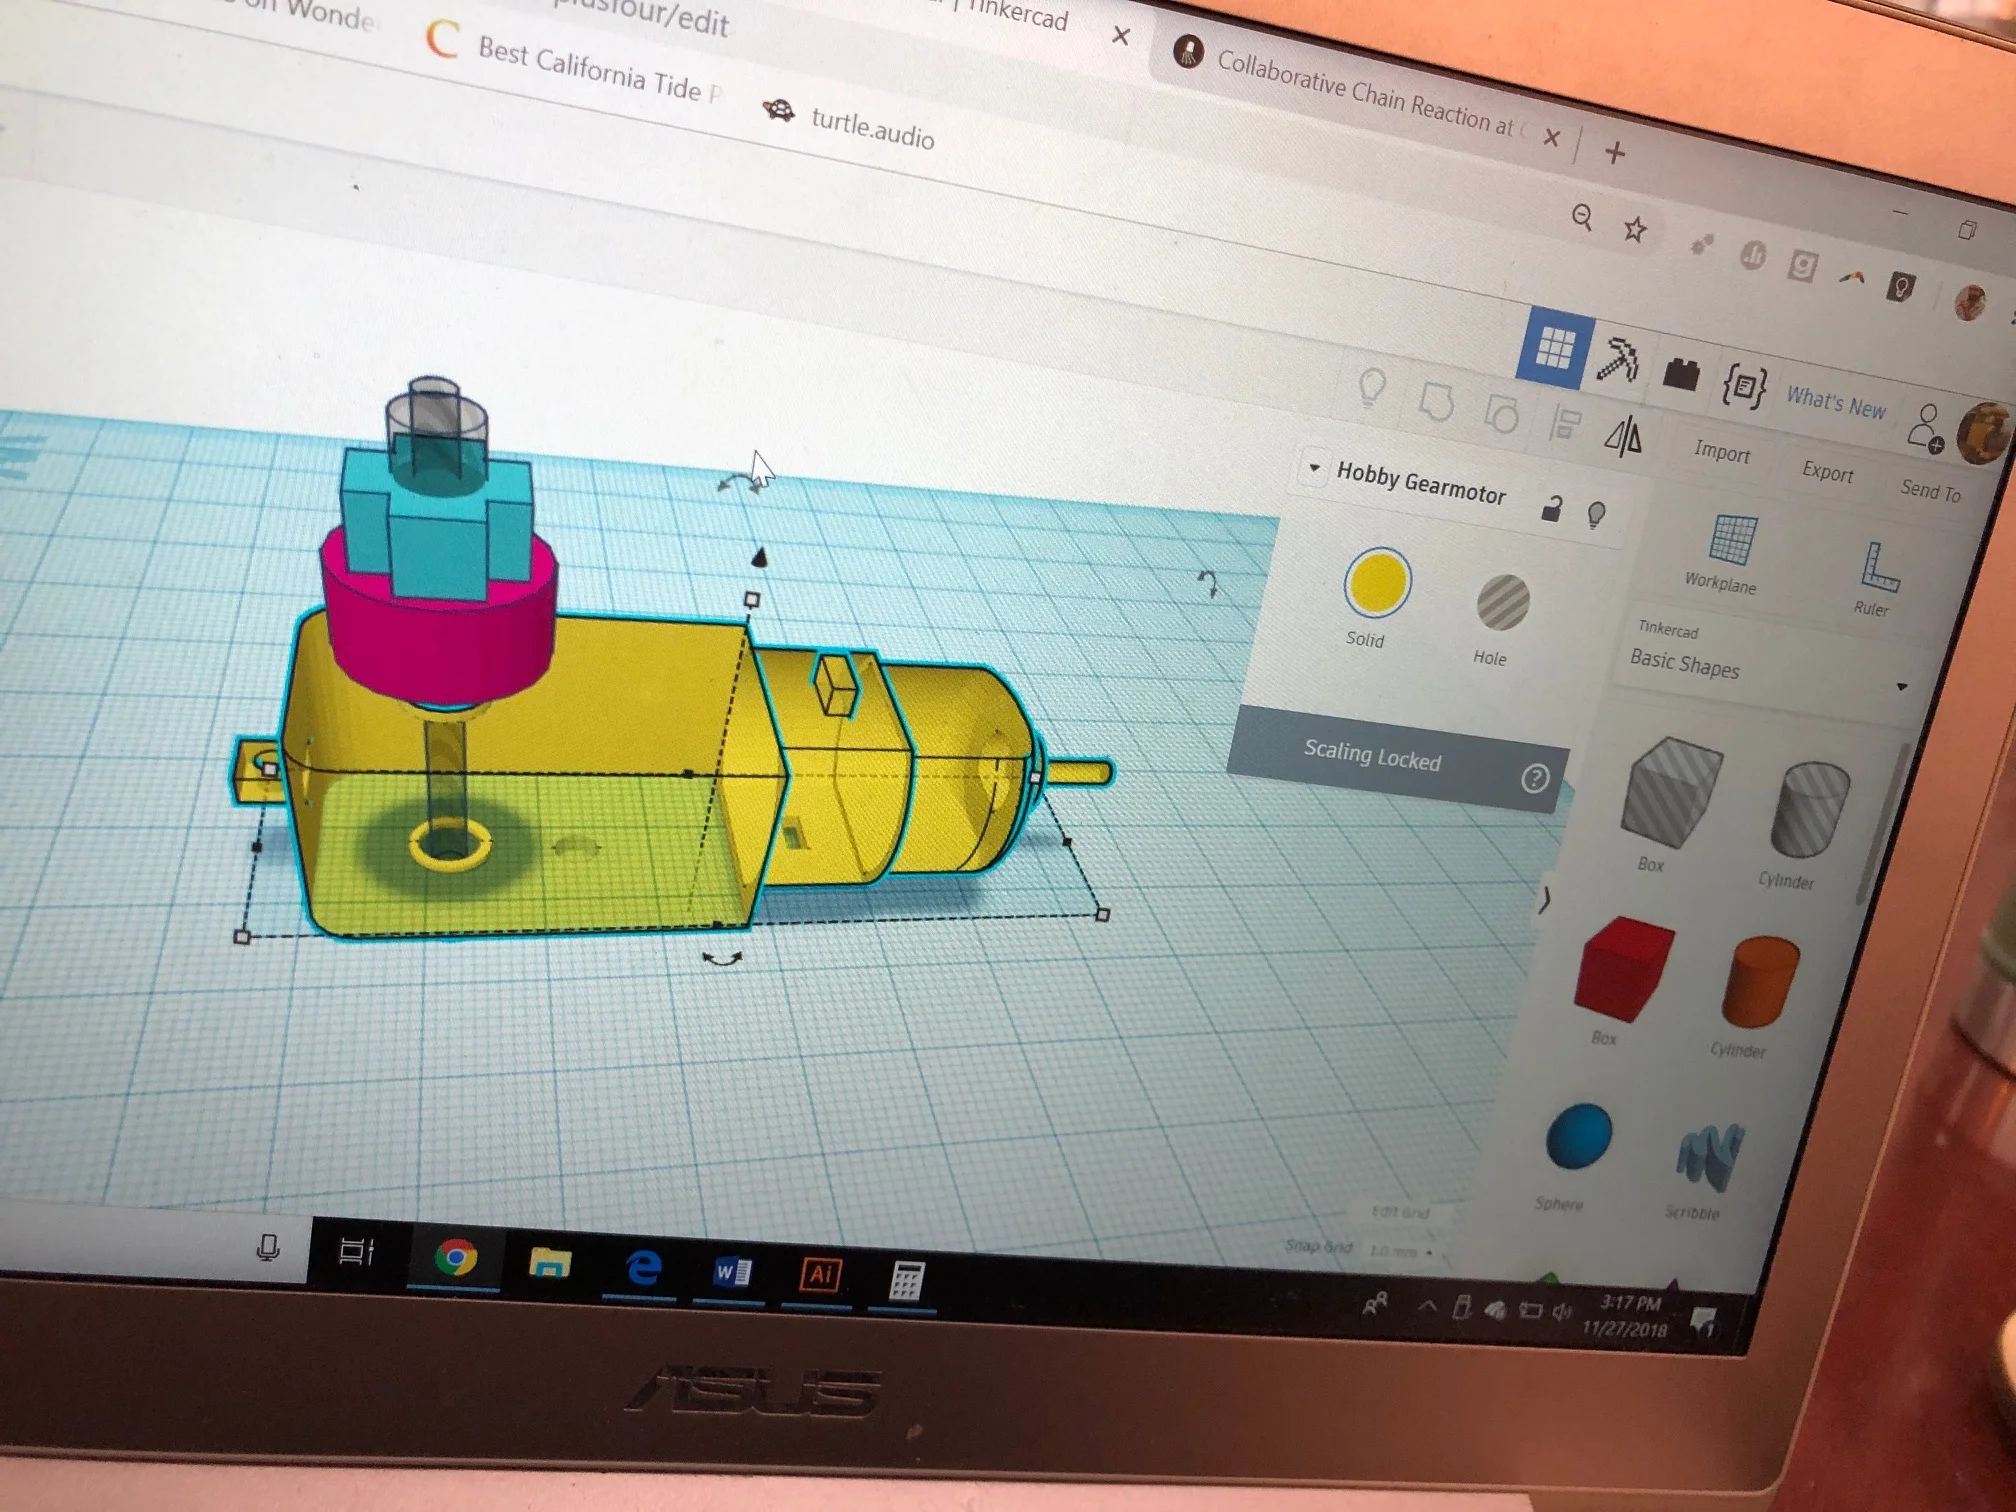Pick the blue Sphere shape

point(1579,1137)
